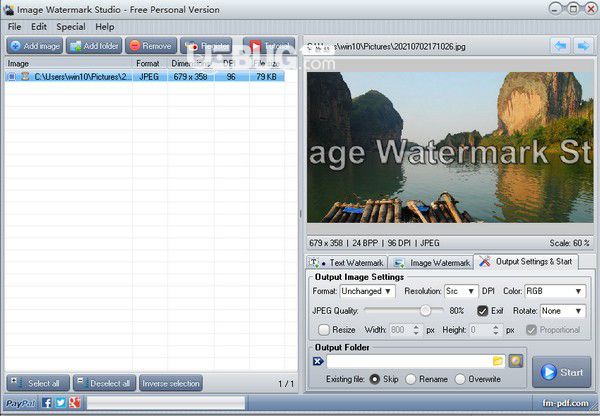Click the JPEG Quality slider handle

425,310
